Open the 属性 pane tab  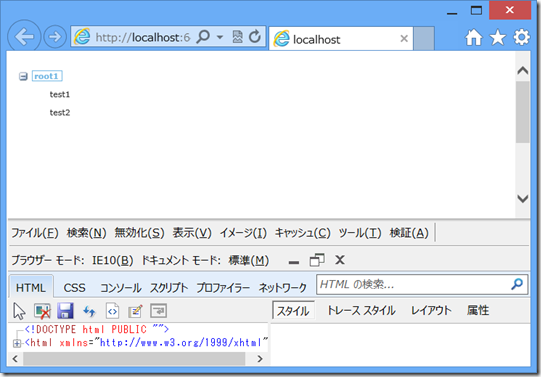coord(478,310)
